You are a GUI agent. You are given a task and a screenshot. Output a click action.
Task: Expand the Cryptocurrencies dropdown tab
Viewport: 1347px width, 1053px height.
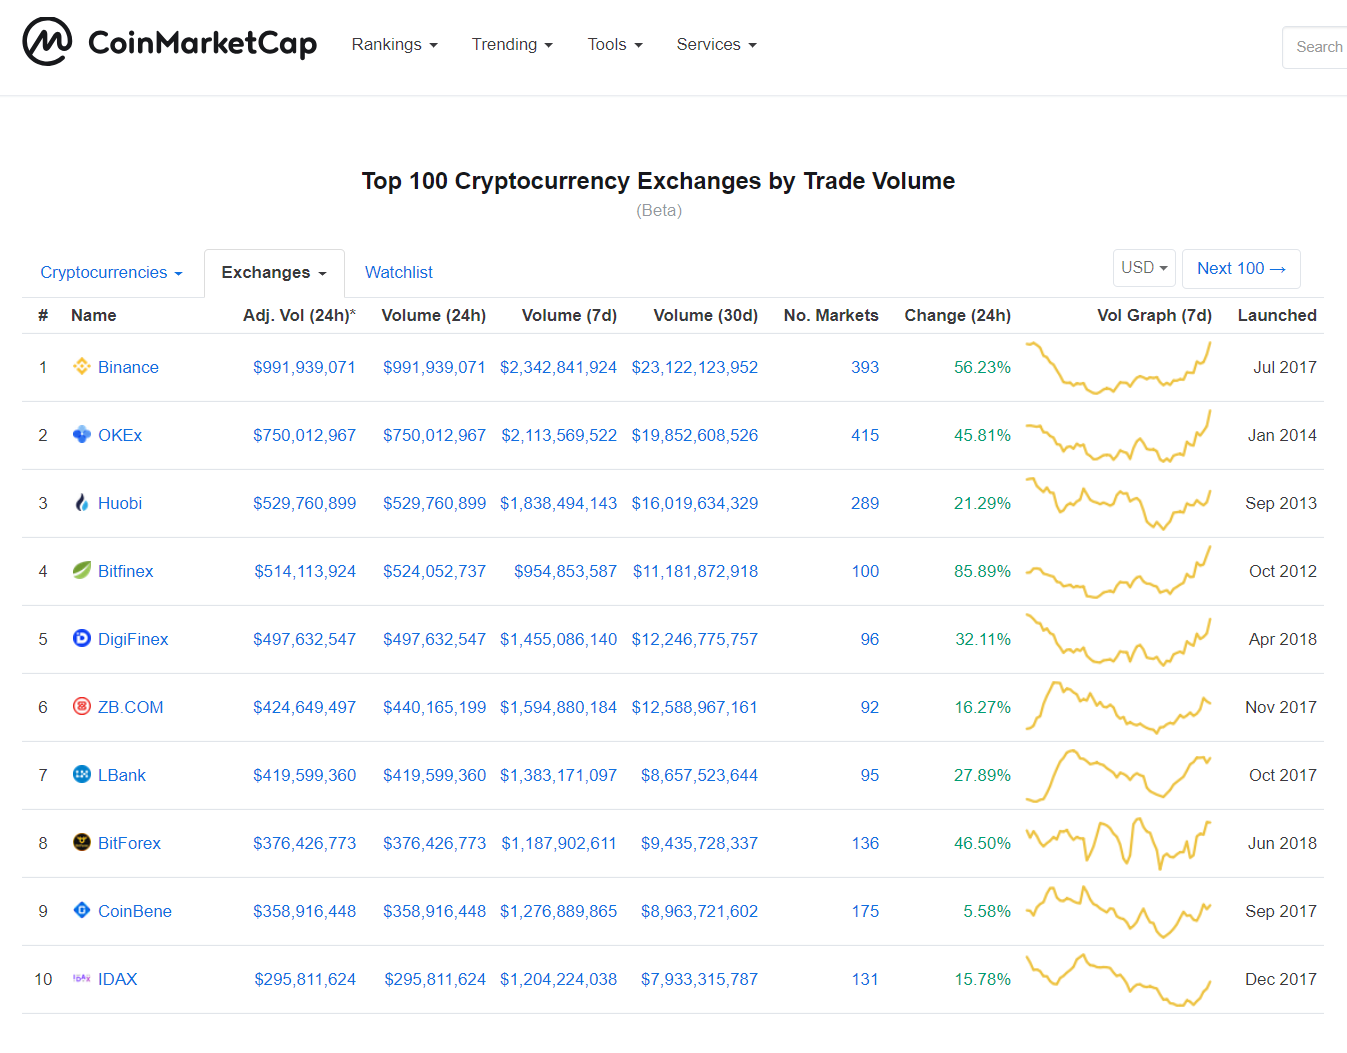(x=111, y=273)
